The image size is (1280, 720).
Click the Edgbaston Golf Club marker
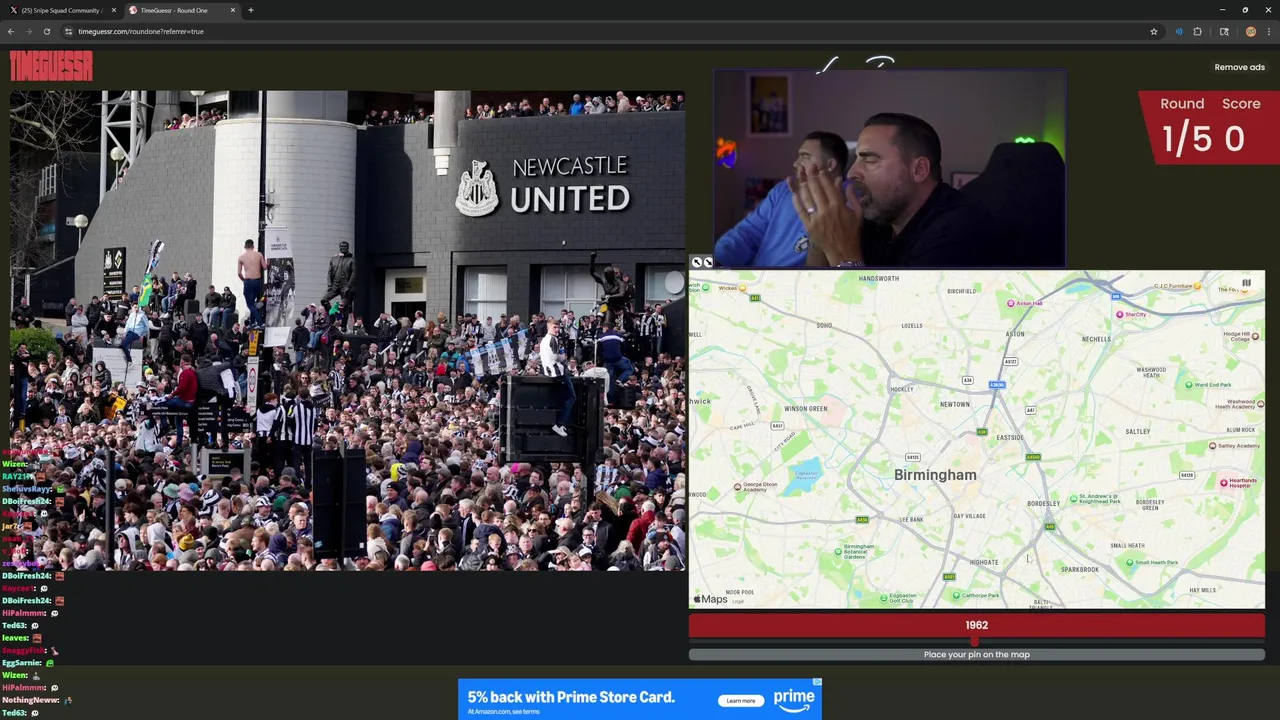pos(884,598)
